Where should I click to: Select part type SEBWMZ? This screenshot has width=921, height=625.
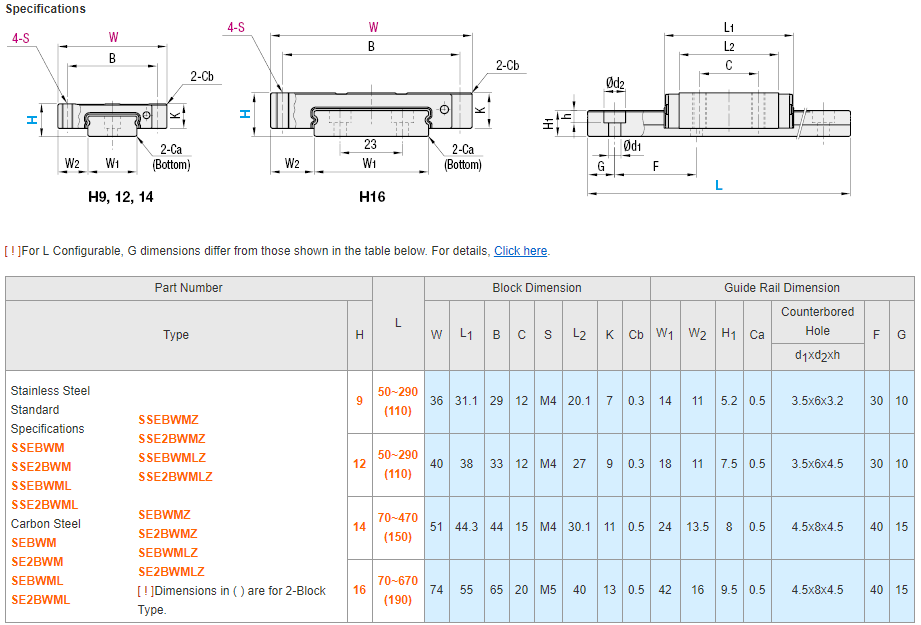pos(164,515)
